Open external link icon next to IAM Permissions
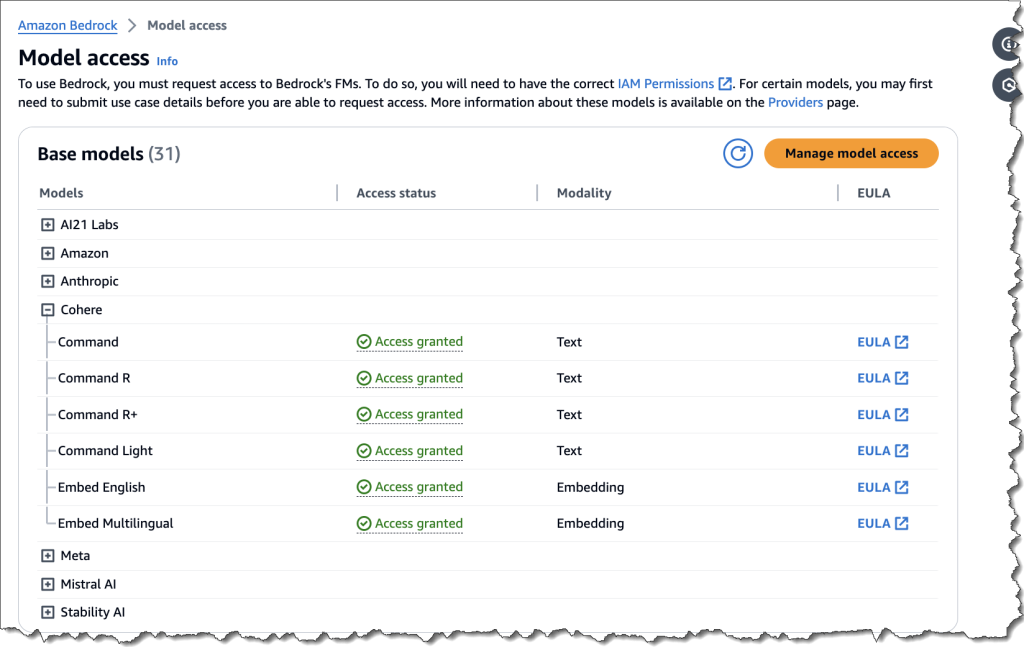This screenshot has height=647, width=1024. 725,84
